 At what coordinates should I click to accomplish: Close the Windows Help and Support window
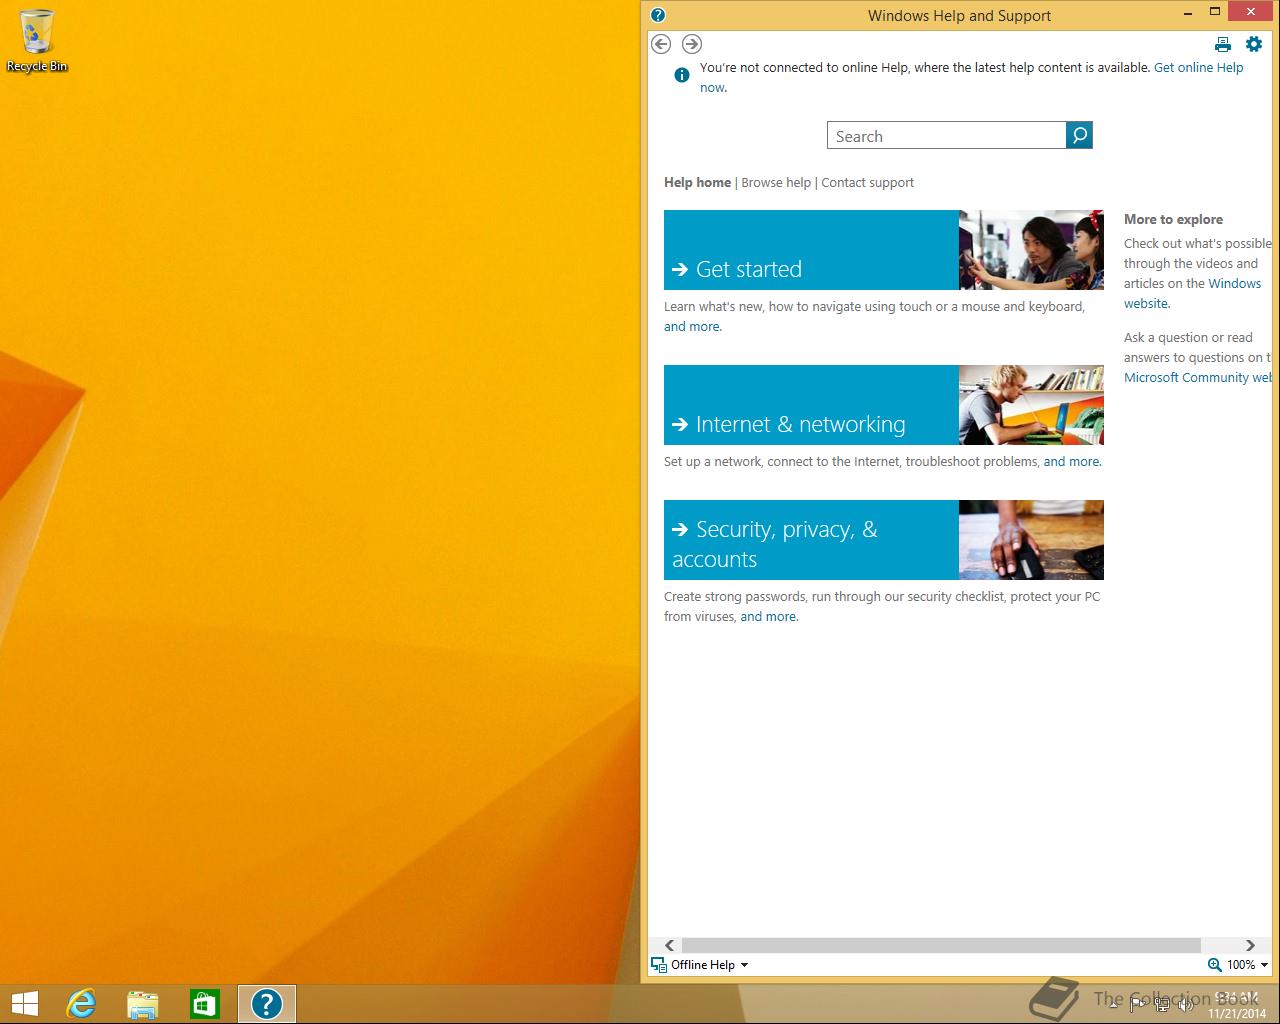(x=1250, y=12)
